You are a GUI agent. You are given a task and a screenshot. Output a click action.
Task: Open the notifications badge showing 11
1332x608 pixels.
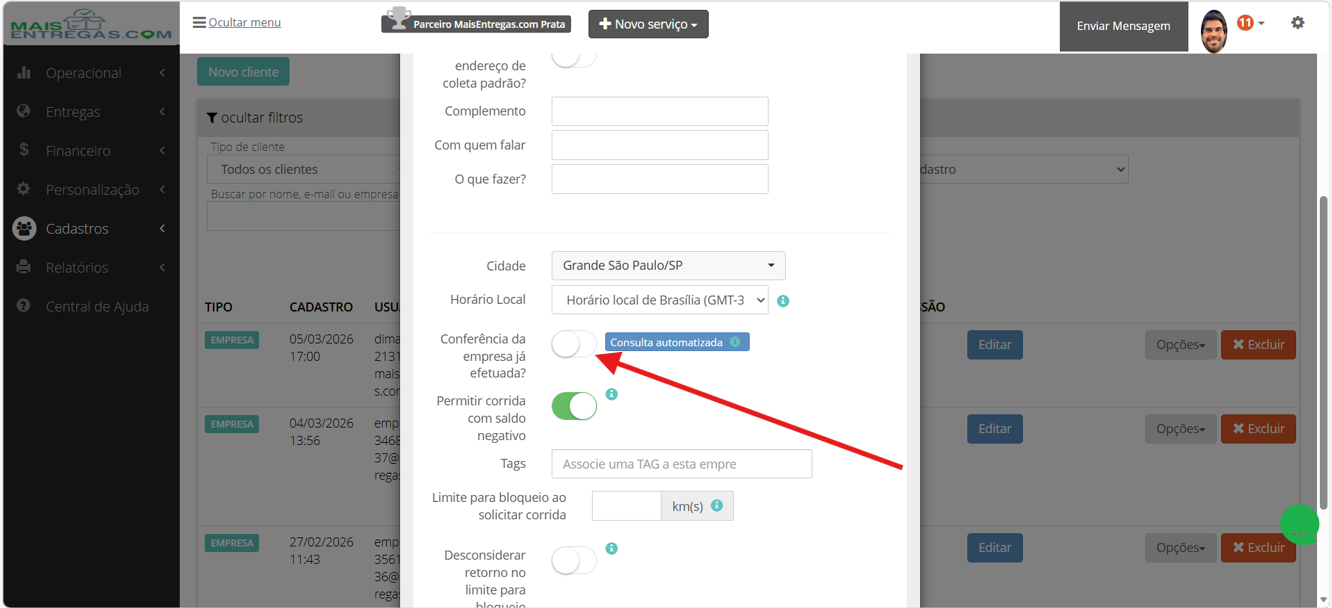click(1245, 23)
